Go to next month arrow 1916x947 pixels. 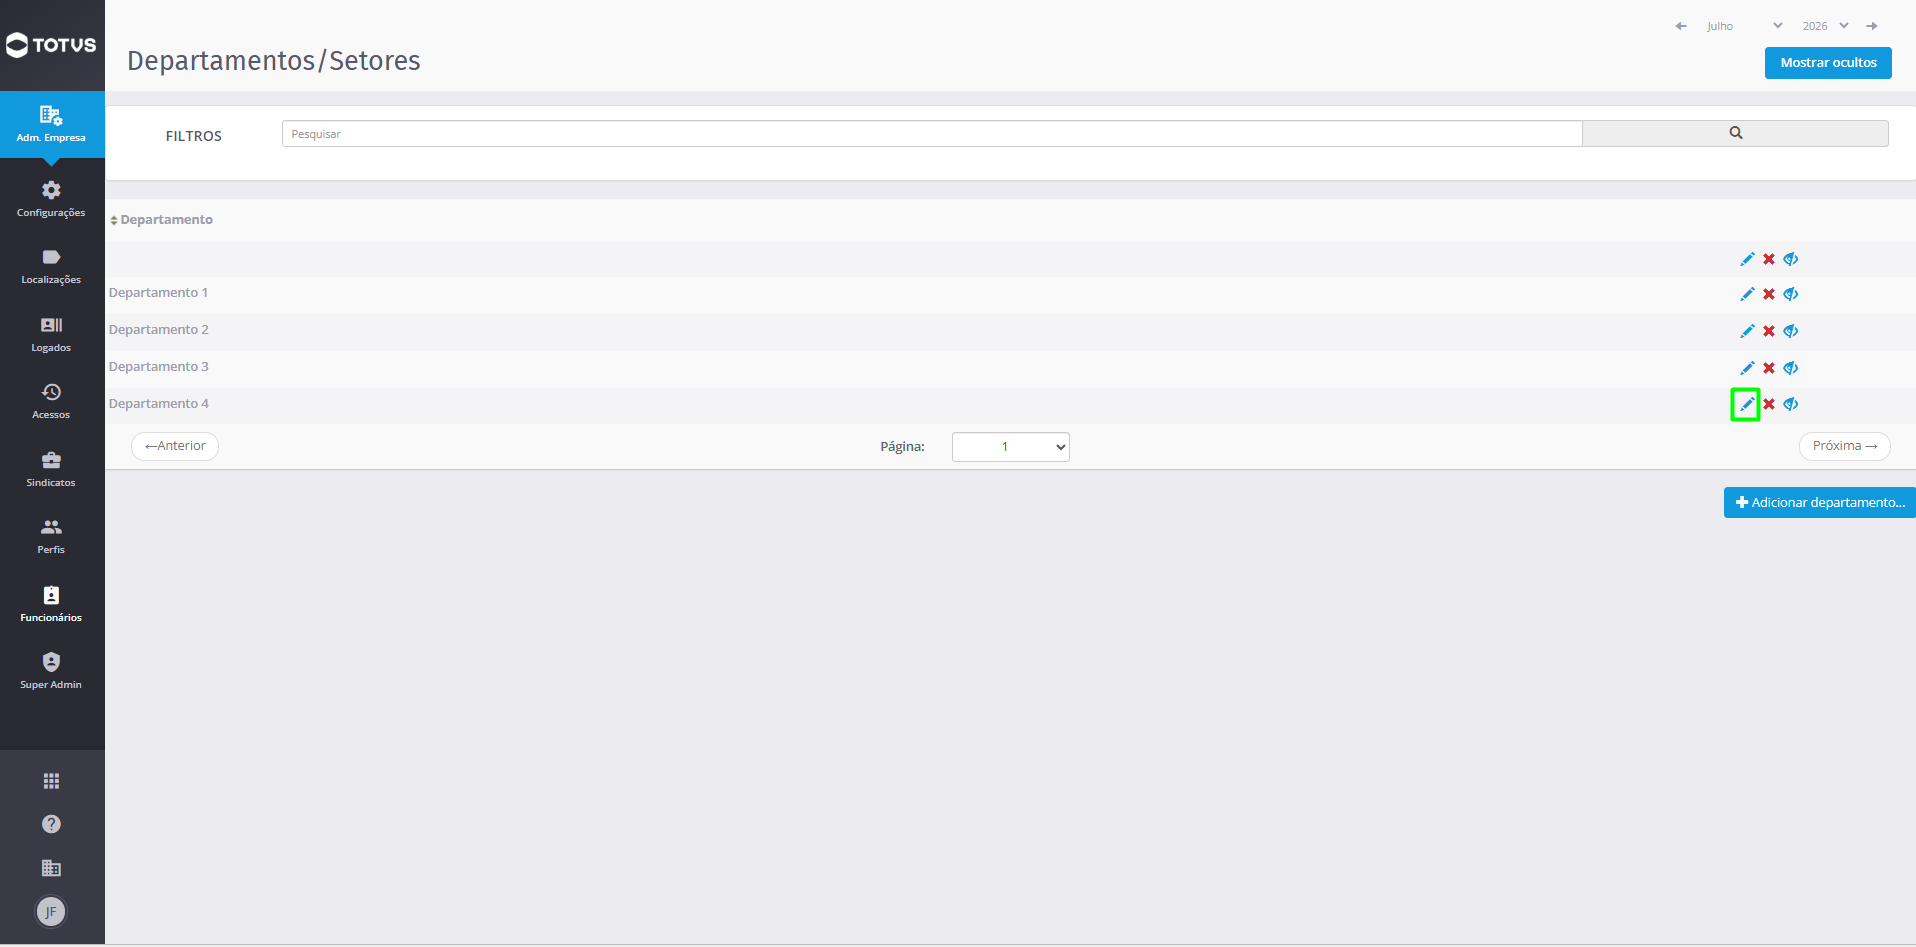pos(1872,26)
